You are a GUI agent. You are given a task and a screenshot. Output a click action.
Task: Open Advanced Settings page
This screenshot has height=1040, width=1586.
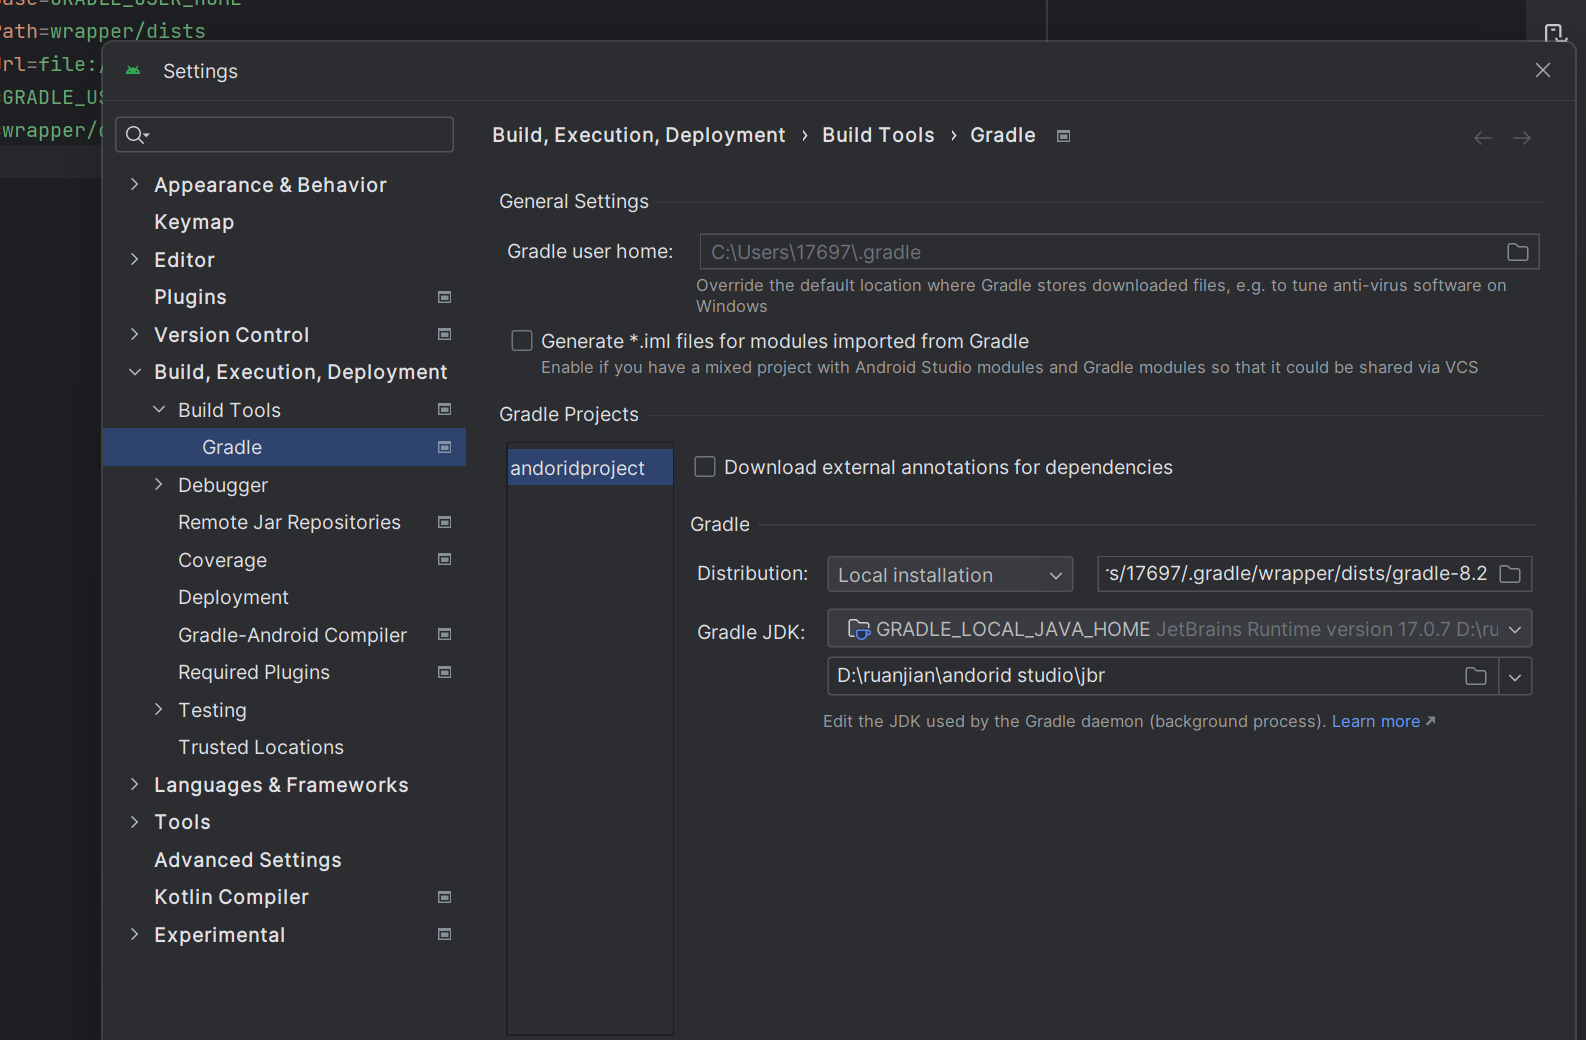[248, 860]
